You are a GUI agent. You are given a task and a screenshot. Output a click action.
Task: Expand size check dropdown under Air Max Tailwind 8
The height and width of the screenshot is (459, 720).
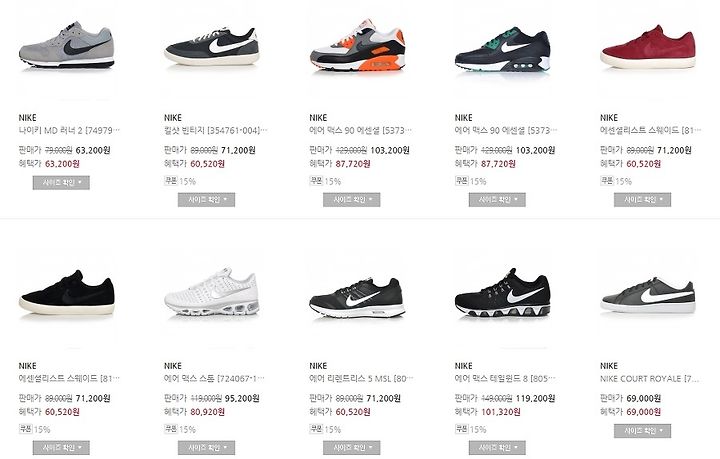497,448
